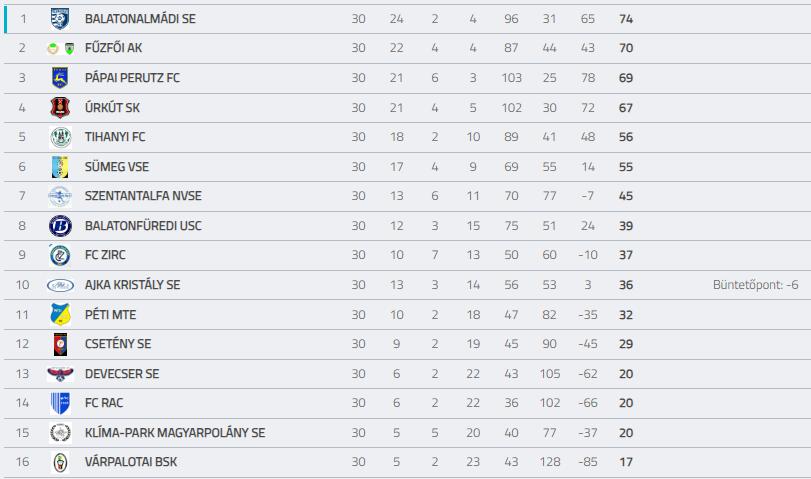Open the Csetény SE team link
This screenshot has width=811, height=479.
tap(118, 344)
